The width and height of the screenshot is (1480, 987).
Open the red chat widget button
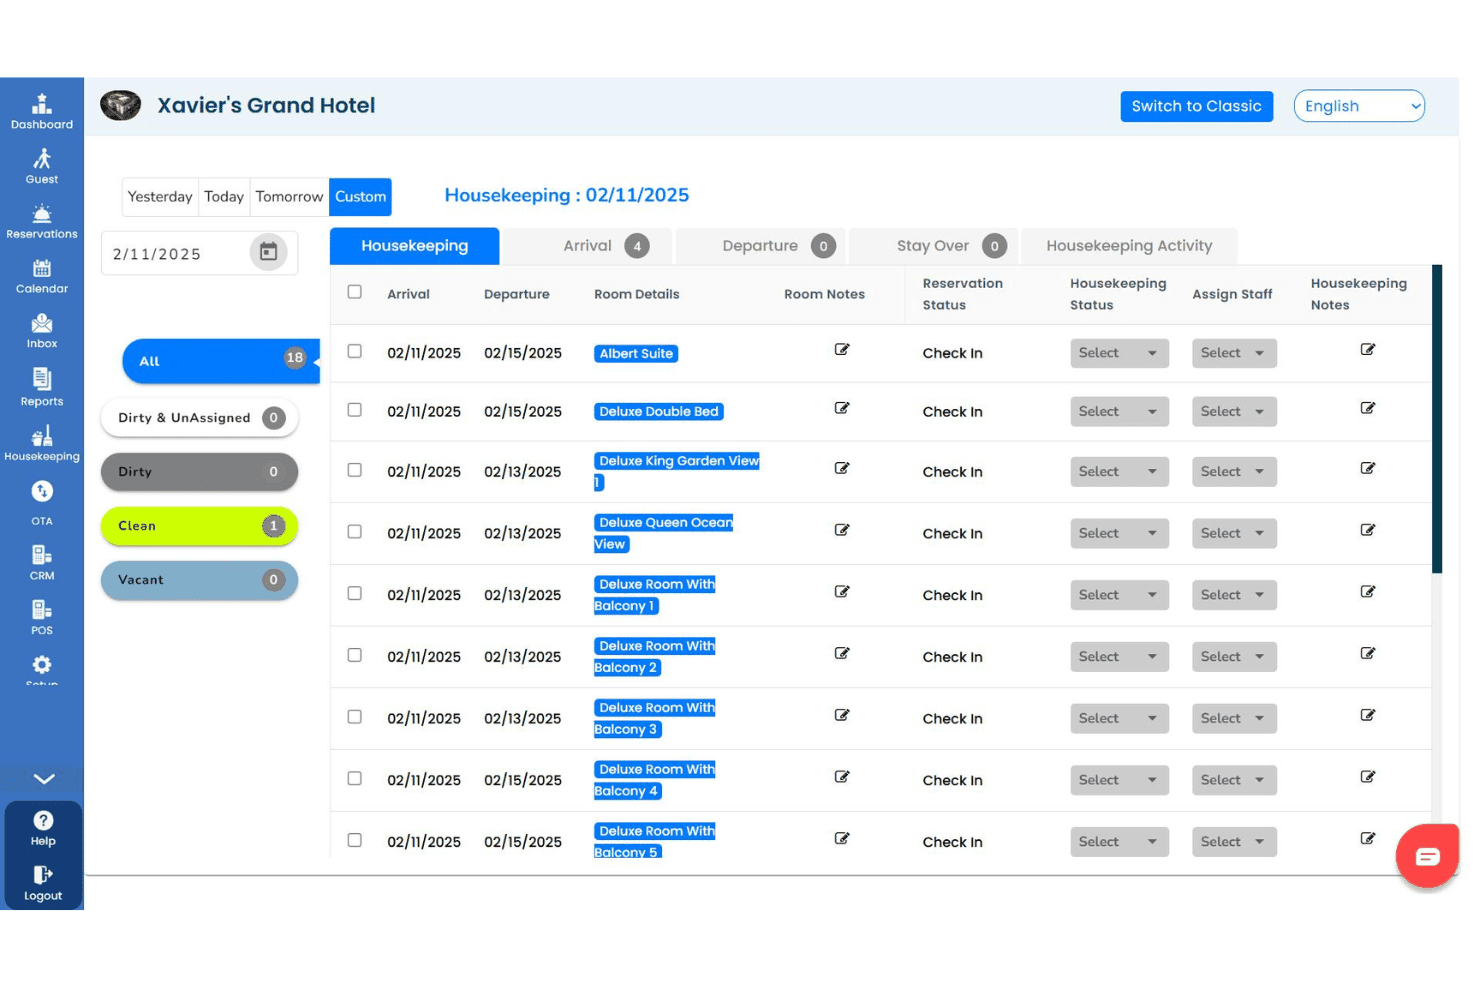(1427, 856)
